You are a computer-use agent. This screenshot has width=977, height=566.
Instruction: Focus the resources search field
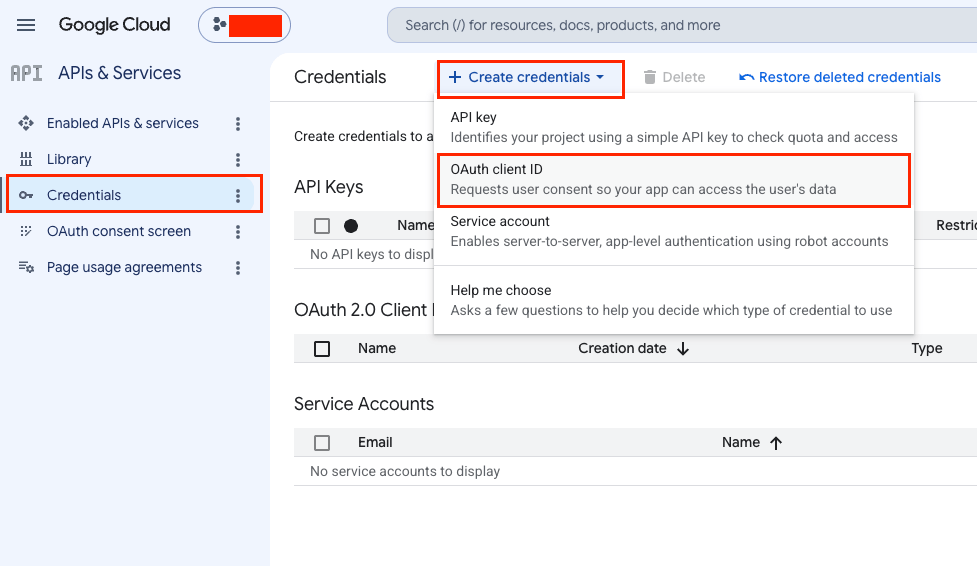[x=682, y=25]
